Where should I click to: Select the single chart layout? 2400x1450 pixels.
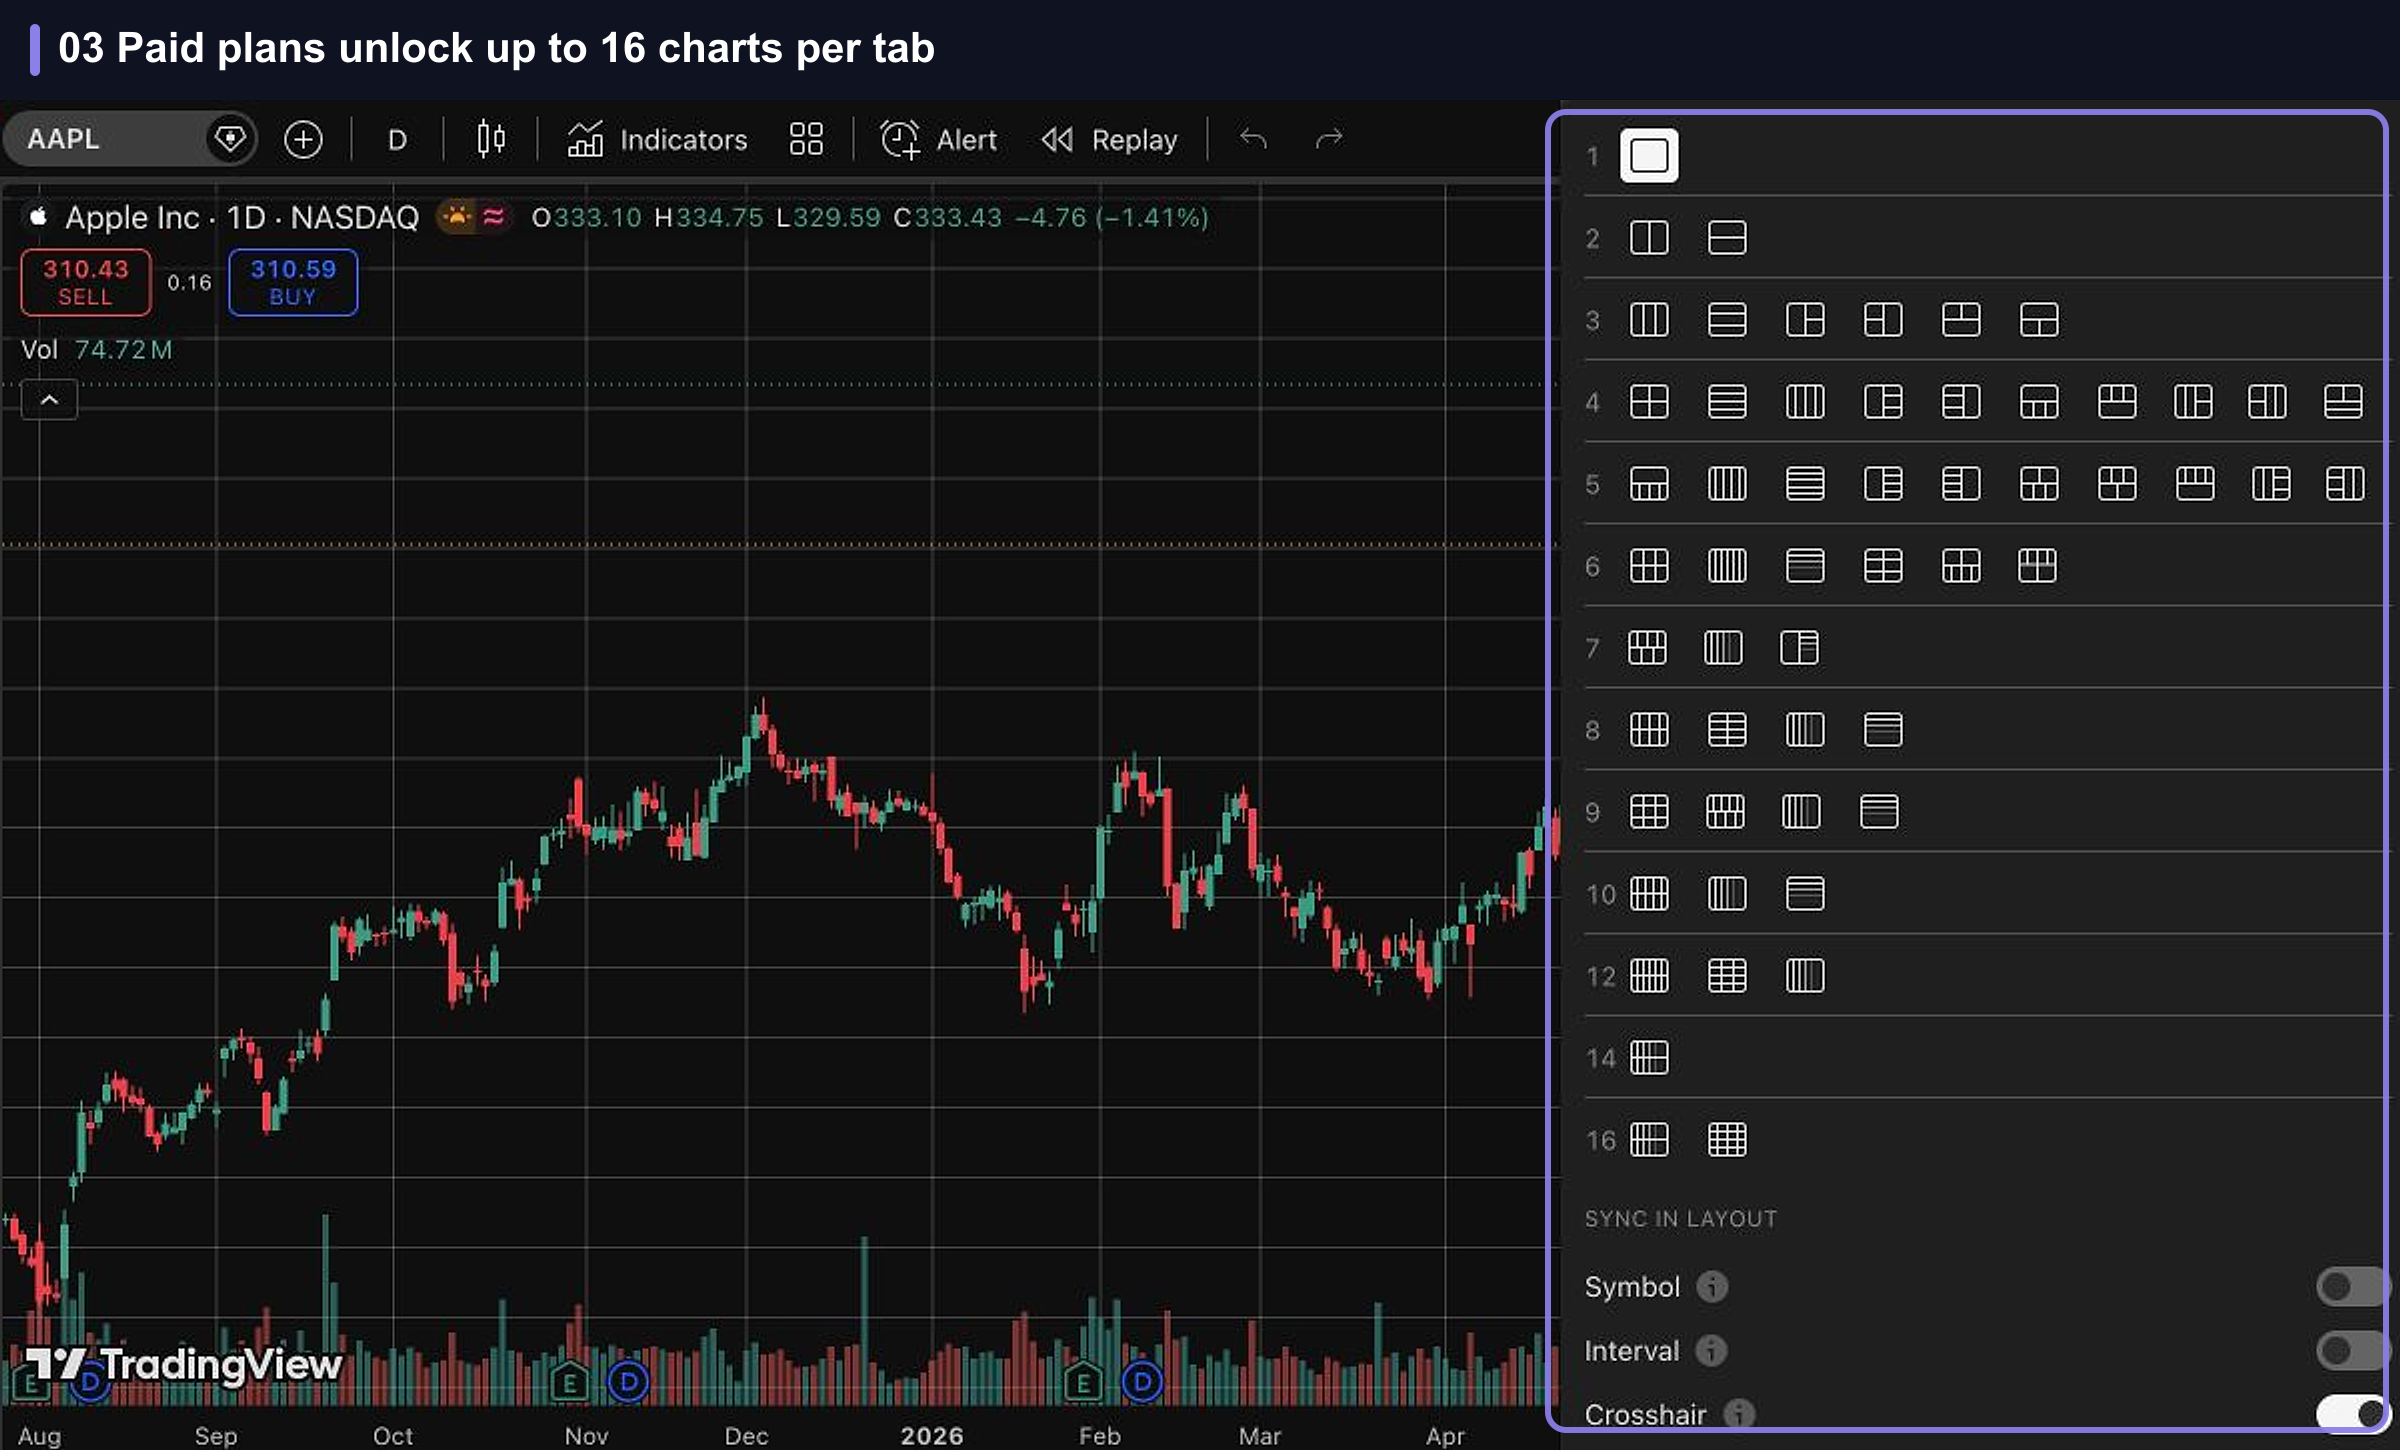(1649, 156)
